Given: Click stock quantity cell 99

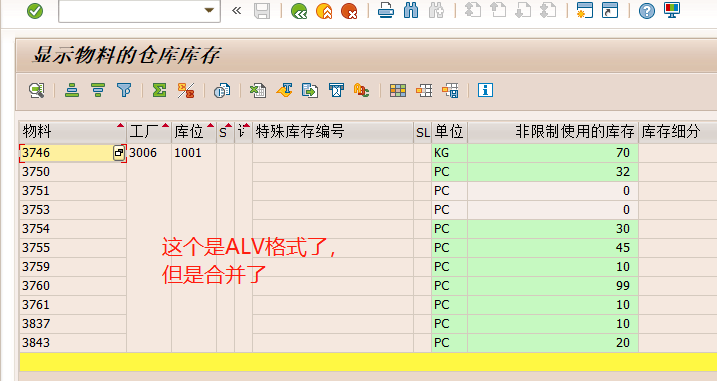Looking at the screenshot, I should pos(553,286).
